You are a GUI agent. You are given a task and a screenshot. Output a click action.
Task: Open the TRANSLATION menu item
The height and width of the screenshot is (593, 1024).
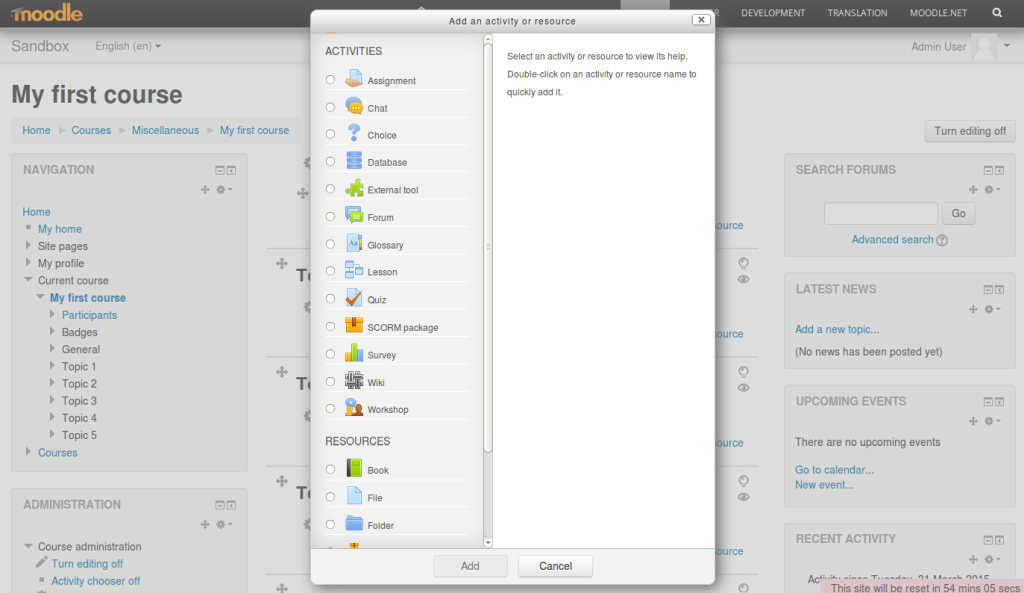click(x=857, y=13)
